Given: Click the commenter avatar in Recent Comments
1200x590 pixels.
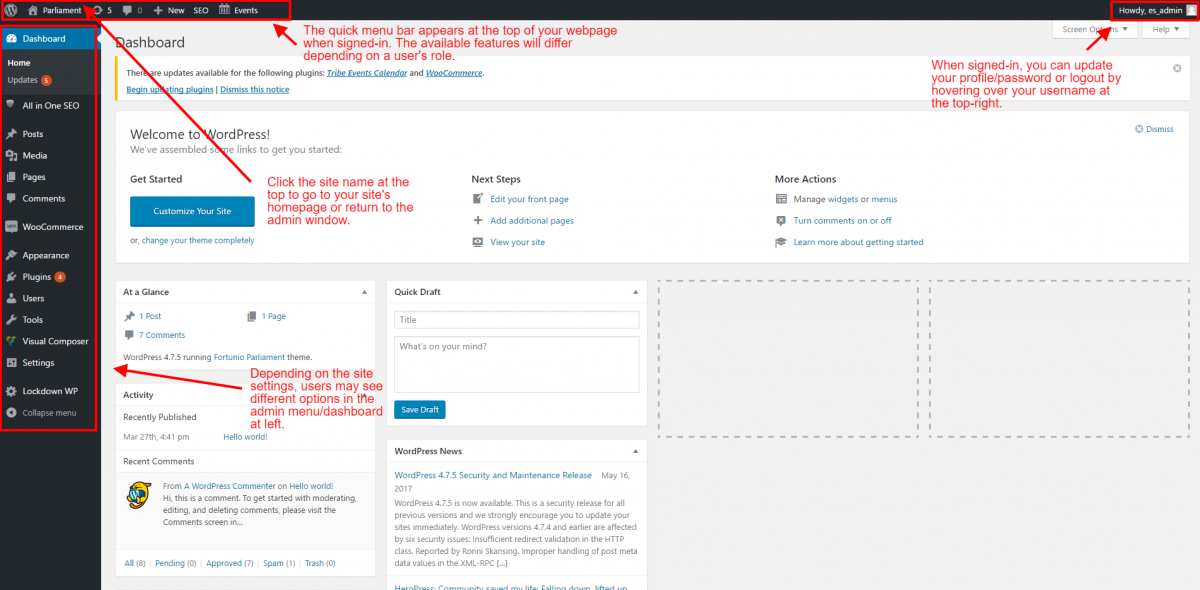Looking at the screenshot, I should click(138, 494).
